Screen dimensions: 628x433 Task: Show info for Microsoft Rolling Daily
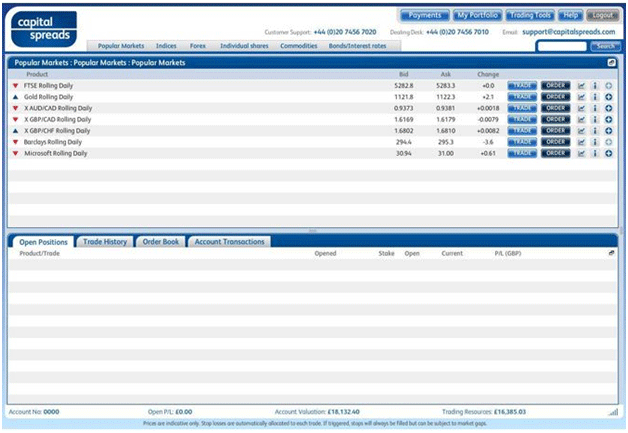pyautogui.click(x=595, y=153)
